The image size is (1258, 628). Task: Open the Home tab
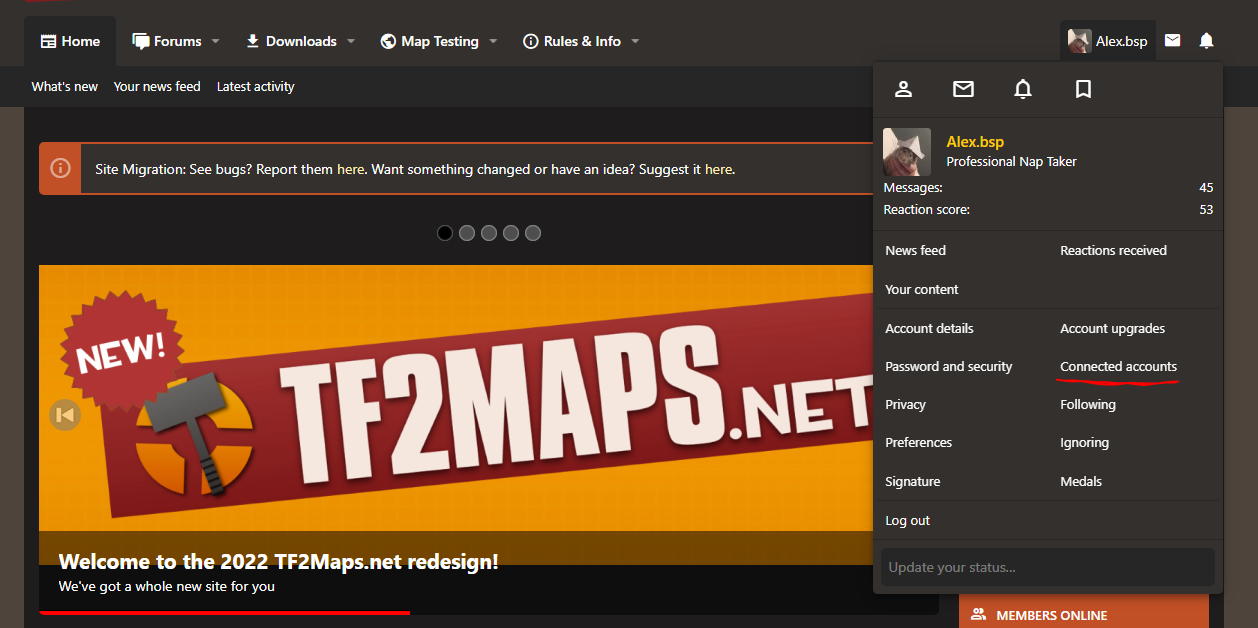70,41
